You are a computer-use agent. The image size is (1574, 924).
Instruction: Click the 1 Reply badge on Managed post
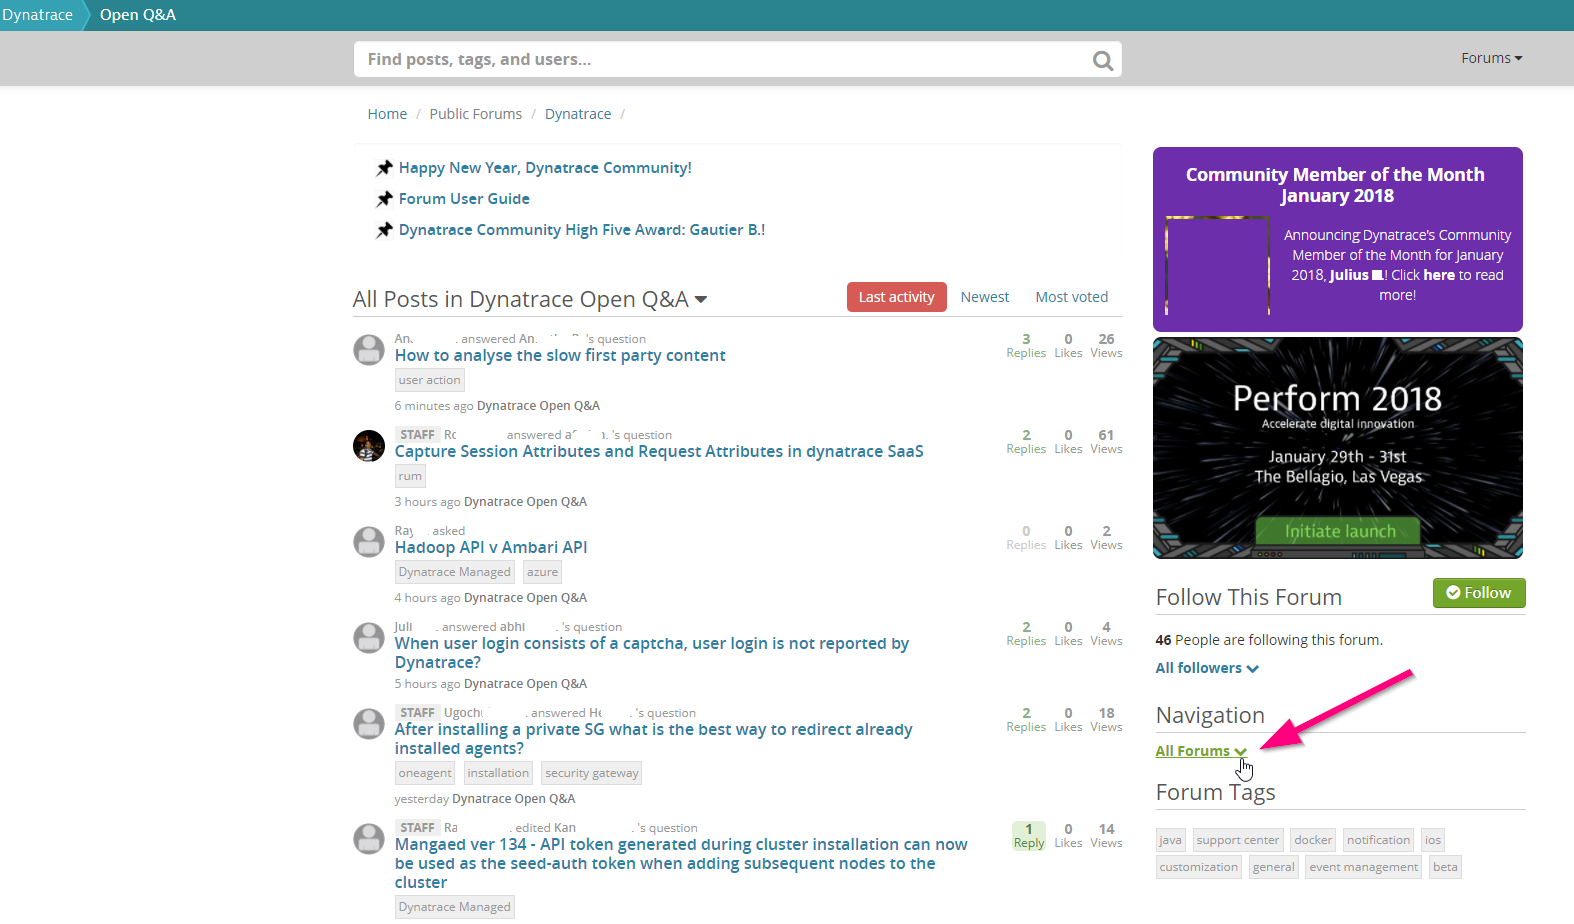(x=1029, y=836)
